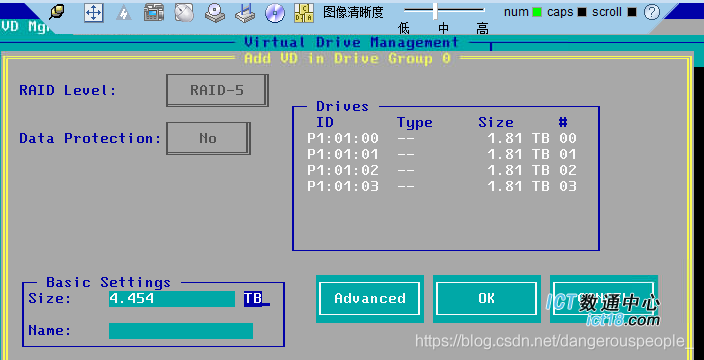
Task: Click the pin icon on the KVM toolbar
Action: click(57, 13)
